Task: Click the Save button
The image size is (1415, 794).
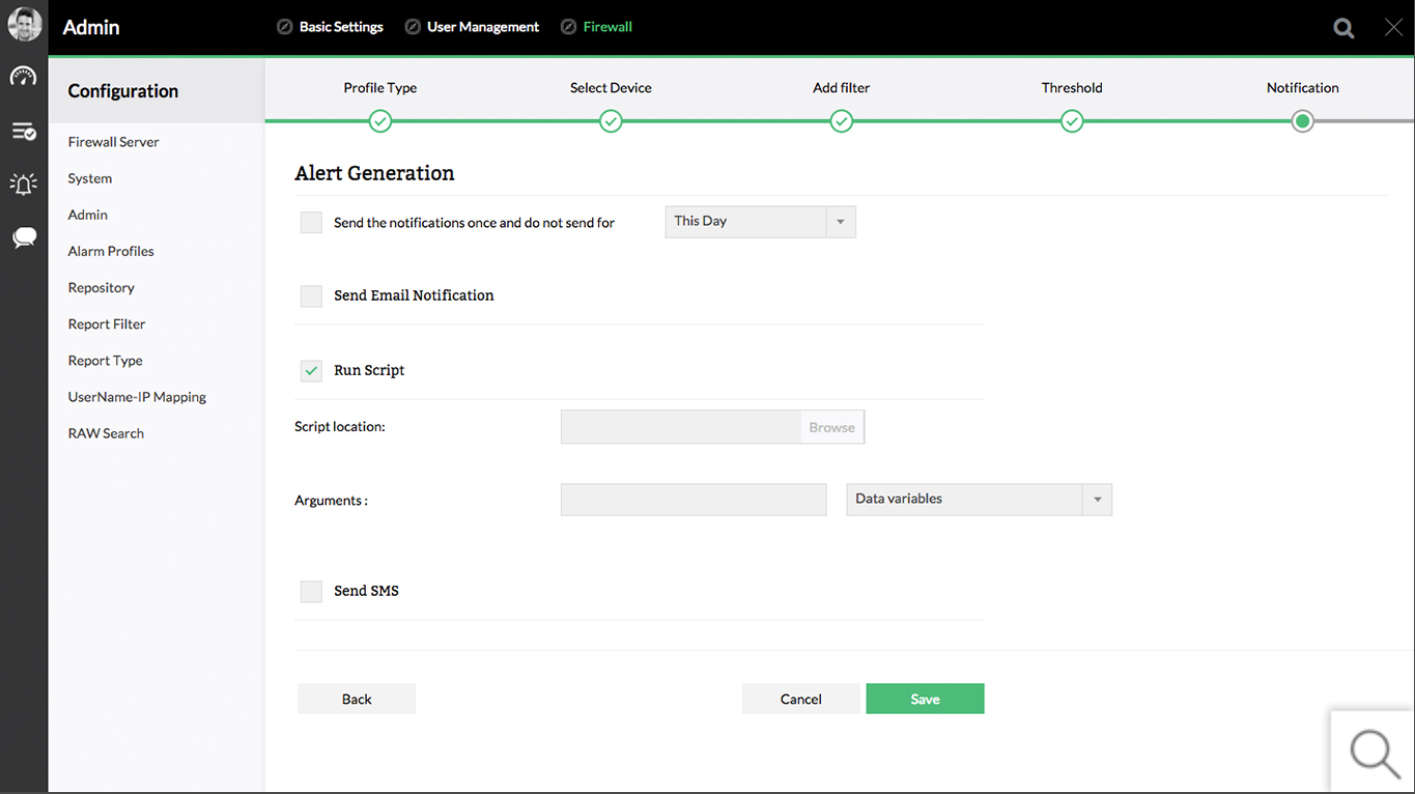Action: tap(924, 698)
